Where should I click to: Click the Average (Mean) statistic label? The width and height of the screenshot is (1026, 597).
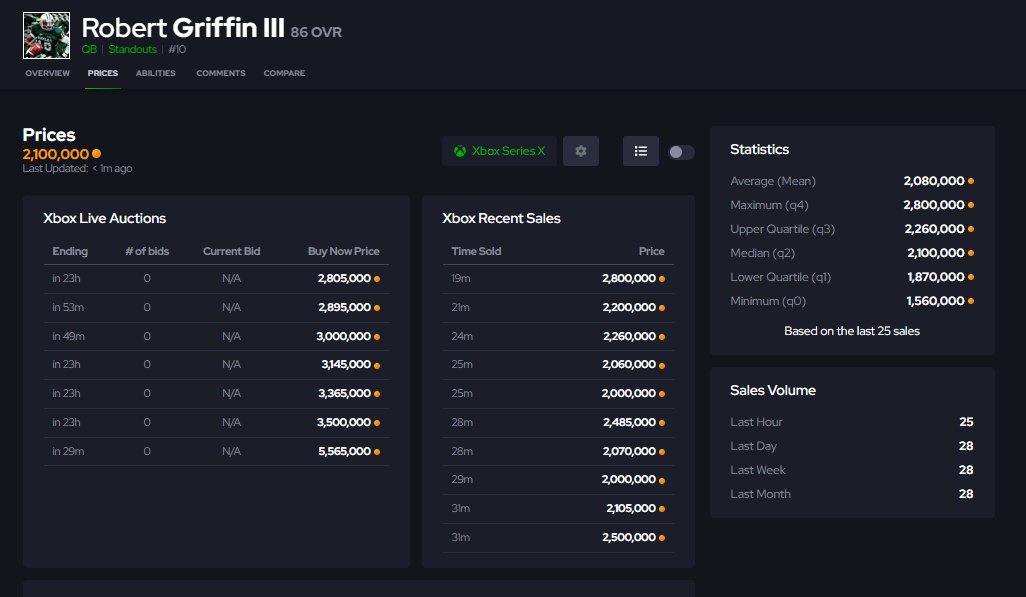(x=773, y=181)
